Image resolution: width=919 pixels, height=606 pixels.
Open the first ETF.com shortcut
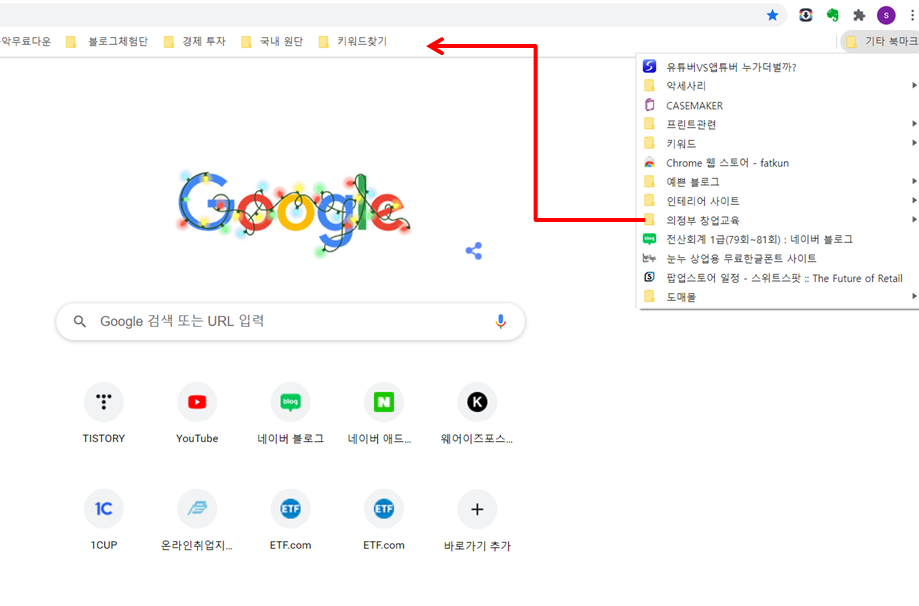[x=290, y=521]
